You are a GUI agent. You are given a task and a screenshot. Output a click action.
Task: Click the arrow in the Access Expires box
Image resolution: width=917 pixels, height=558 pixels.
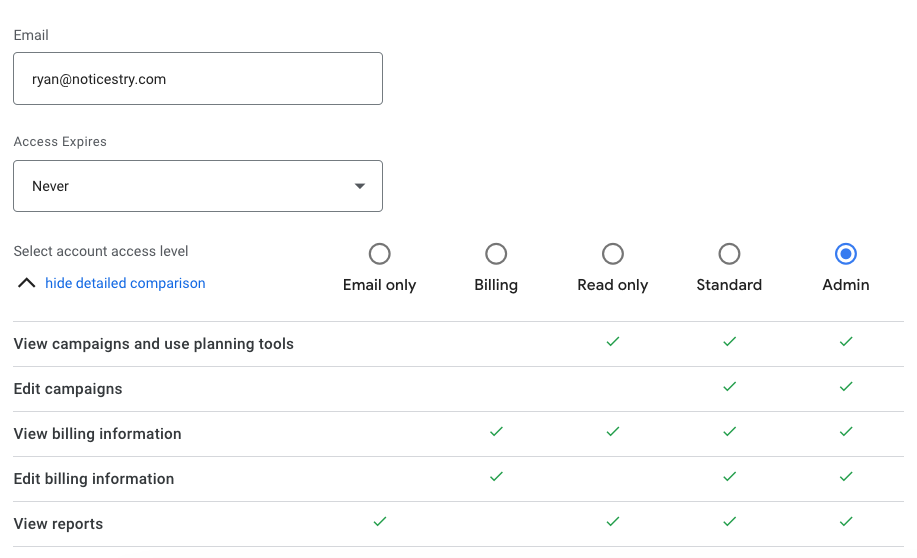pyautogui.click(x=360, y=186)
